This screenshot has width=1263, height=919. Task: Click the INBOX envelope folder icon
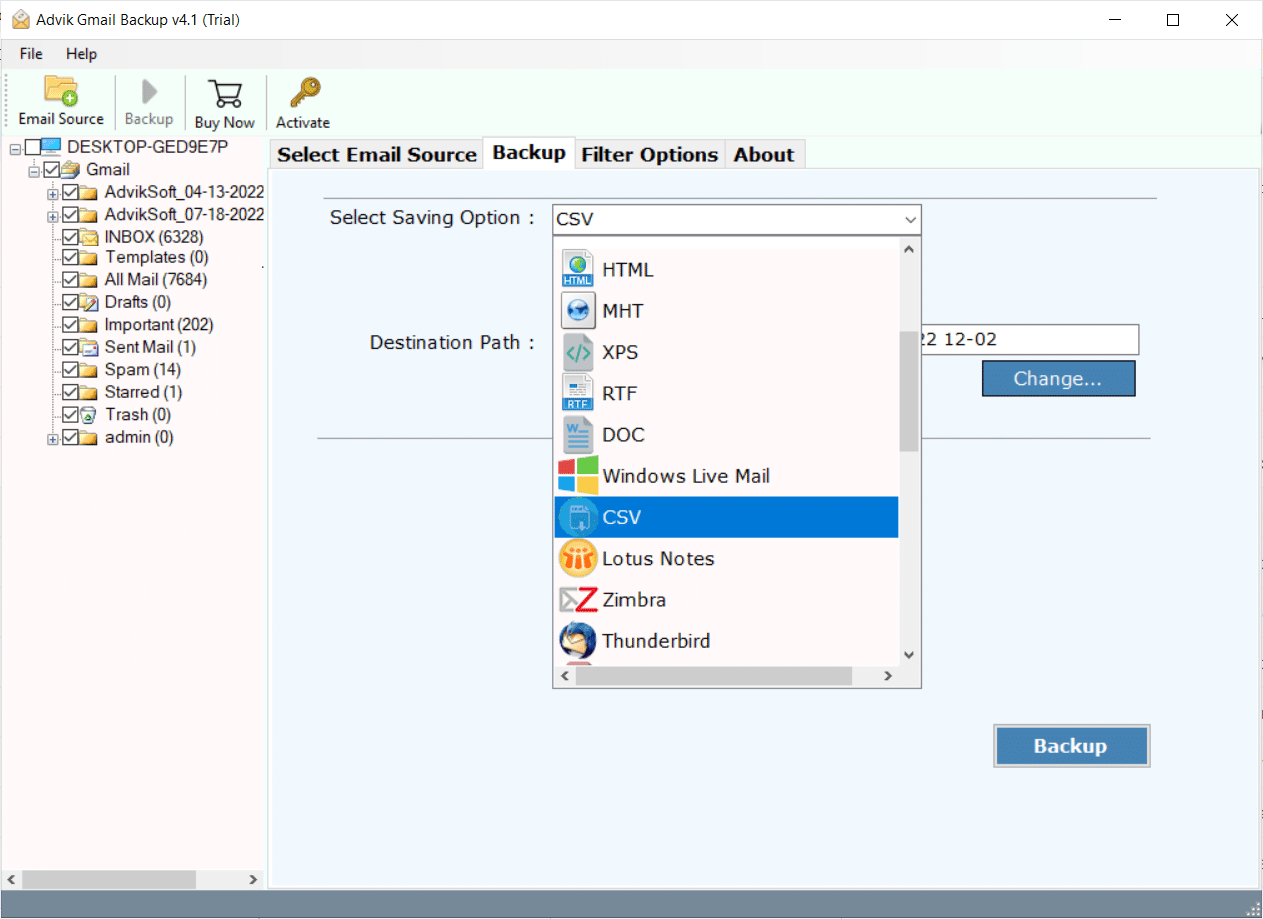coord(89,237)
